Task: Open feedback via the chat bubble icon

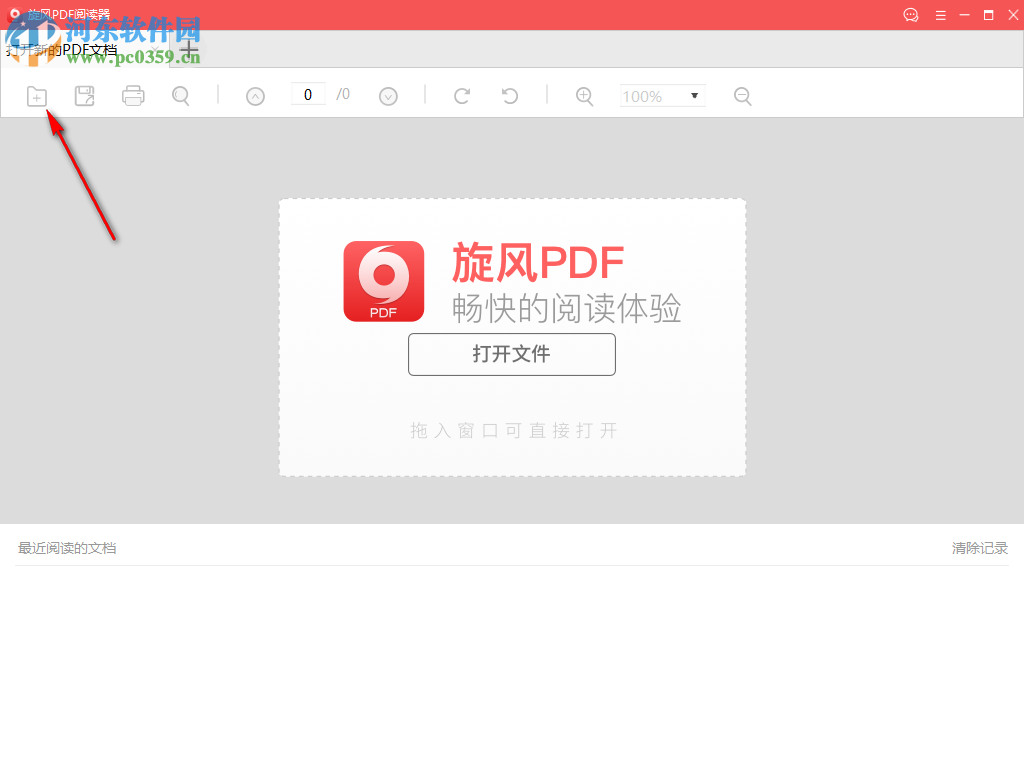Action: pos(910,15)
